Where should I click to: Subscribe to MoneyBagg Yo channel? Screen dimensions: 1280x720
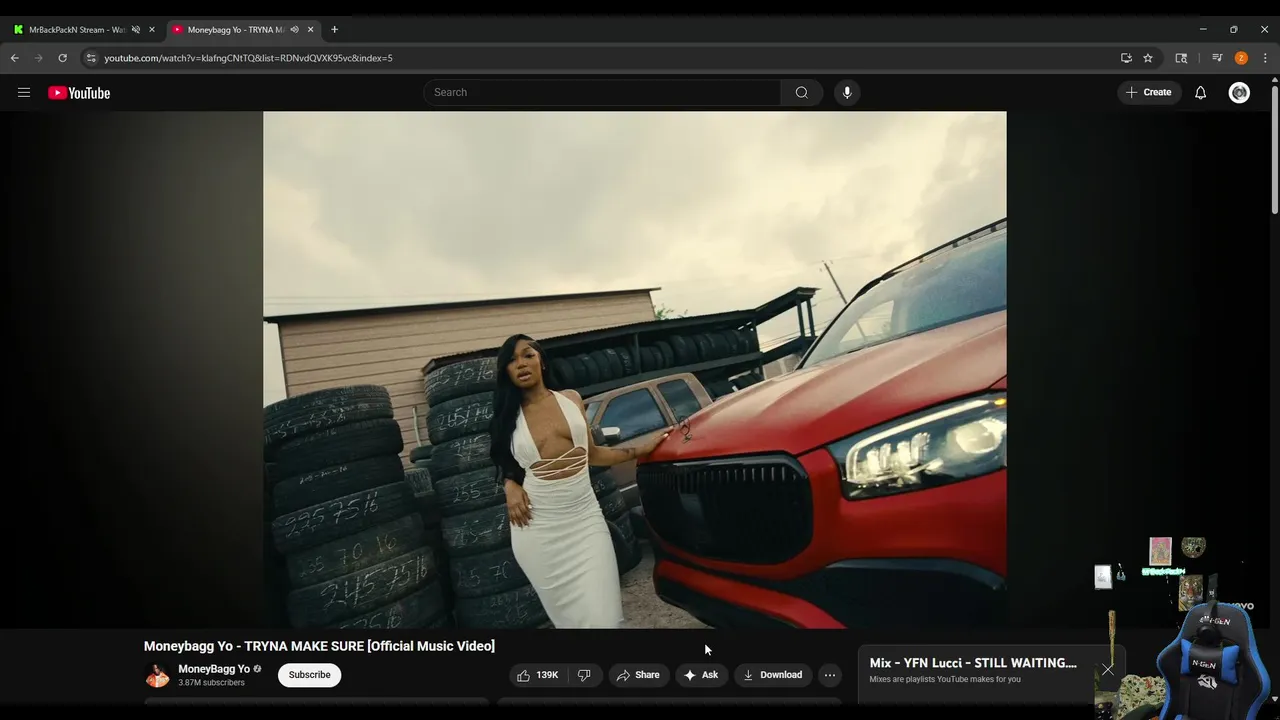point(309,675)
